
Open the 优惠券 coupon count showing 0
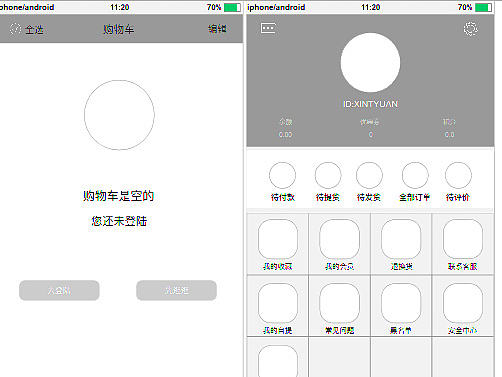pos(370,128)
